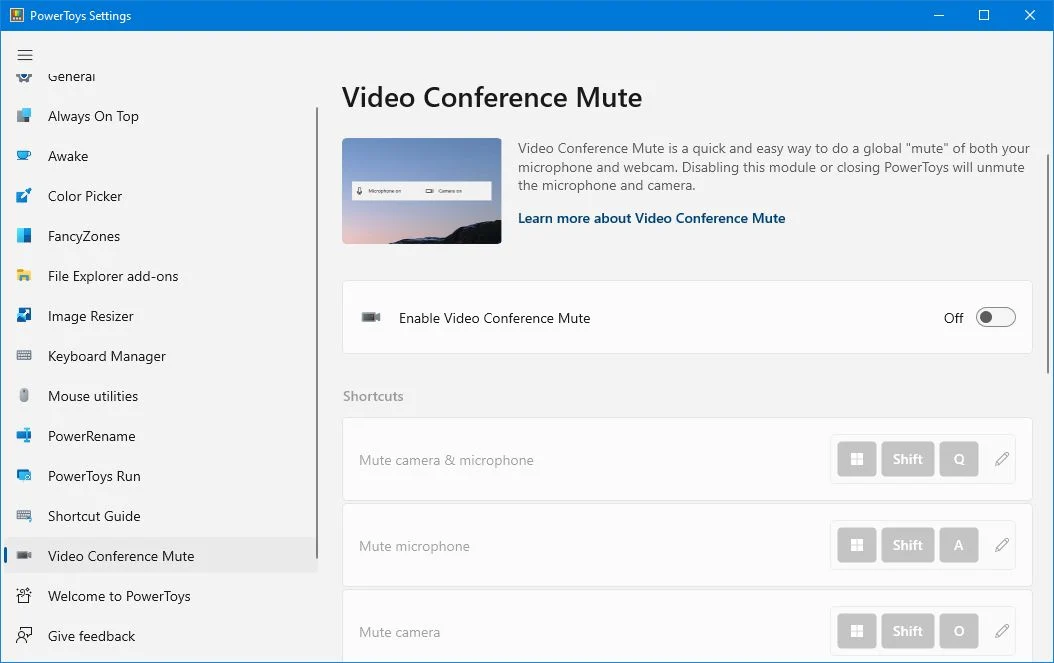Click the Video Conference Mute preview image
This screenshot has height=663, width=1054.
coord(421,191)
